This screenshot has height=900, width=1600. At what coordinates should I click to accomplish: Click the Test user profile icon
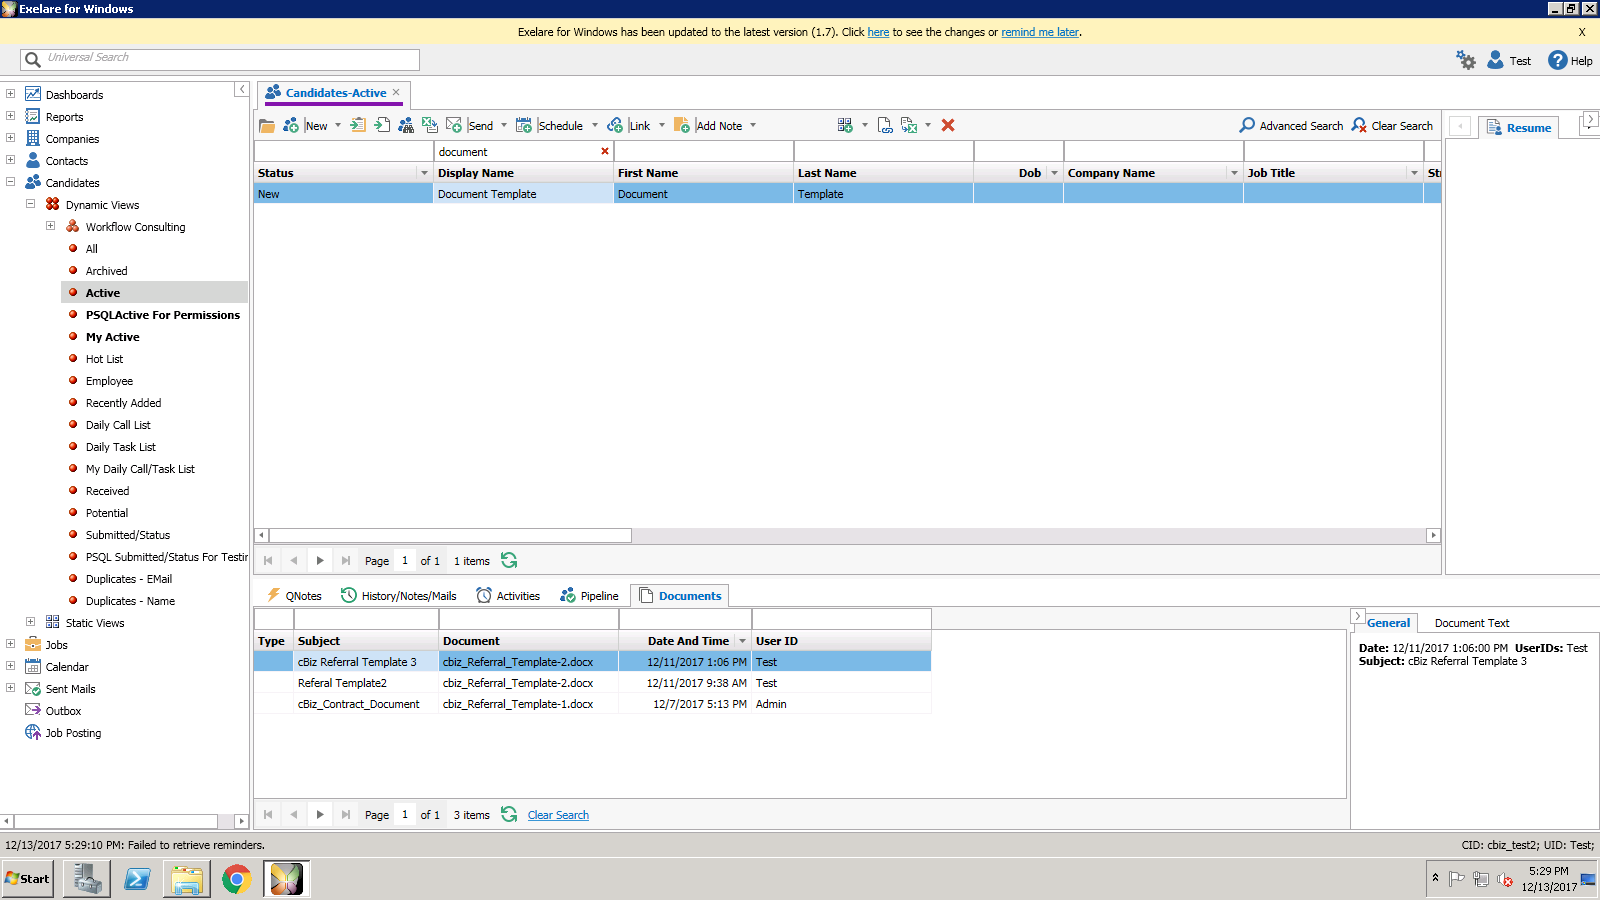point(1496,60)
